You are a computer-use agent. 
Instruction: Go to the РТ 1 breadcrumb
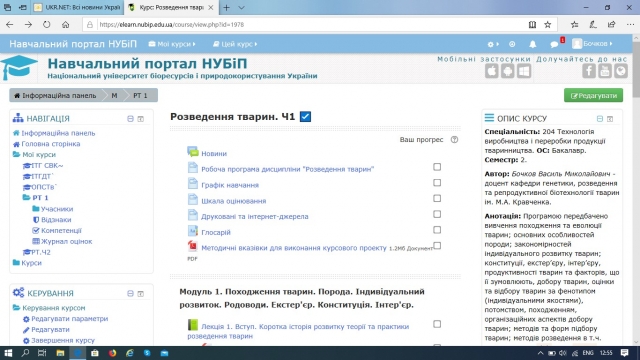(x=140, y=96)
